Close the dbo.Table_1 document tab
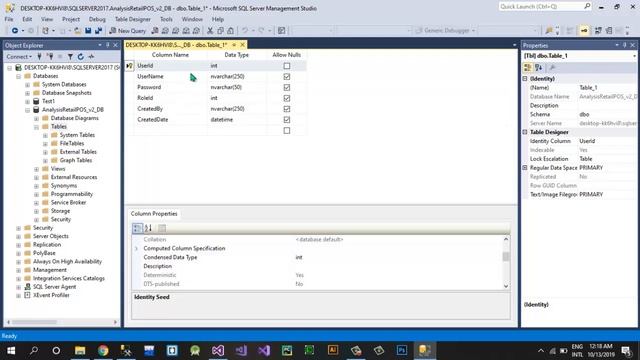 (242, 45)
